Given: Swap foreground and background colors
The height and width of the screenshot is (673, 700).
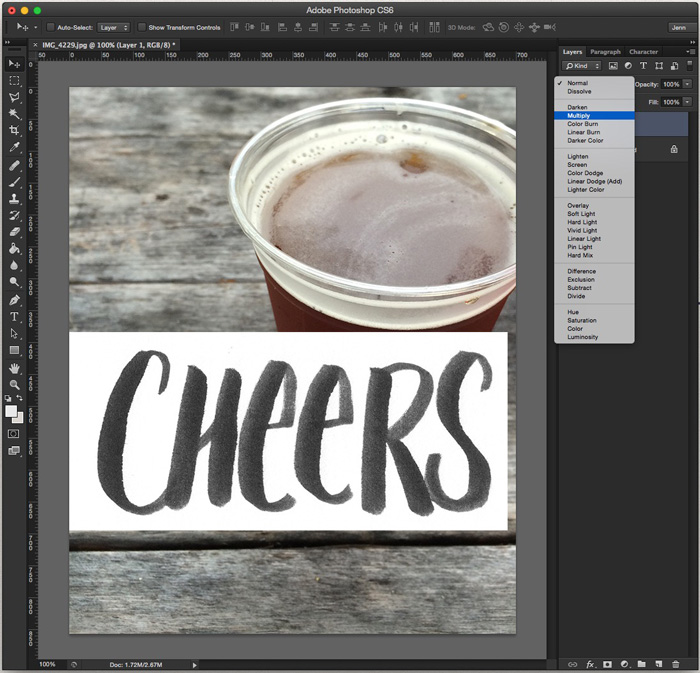Looking at the screenshot, I should pos(20,398).
